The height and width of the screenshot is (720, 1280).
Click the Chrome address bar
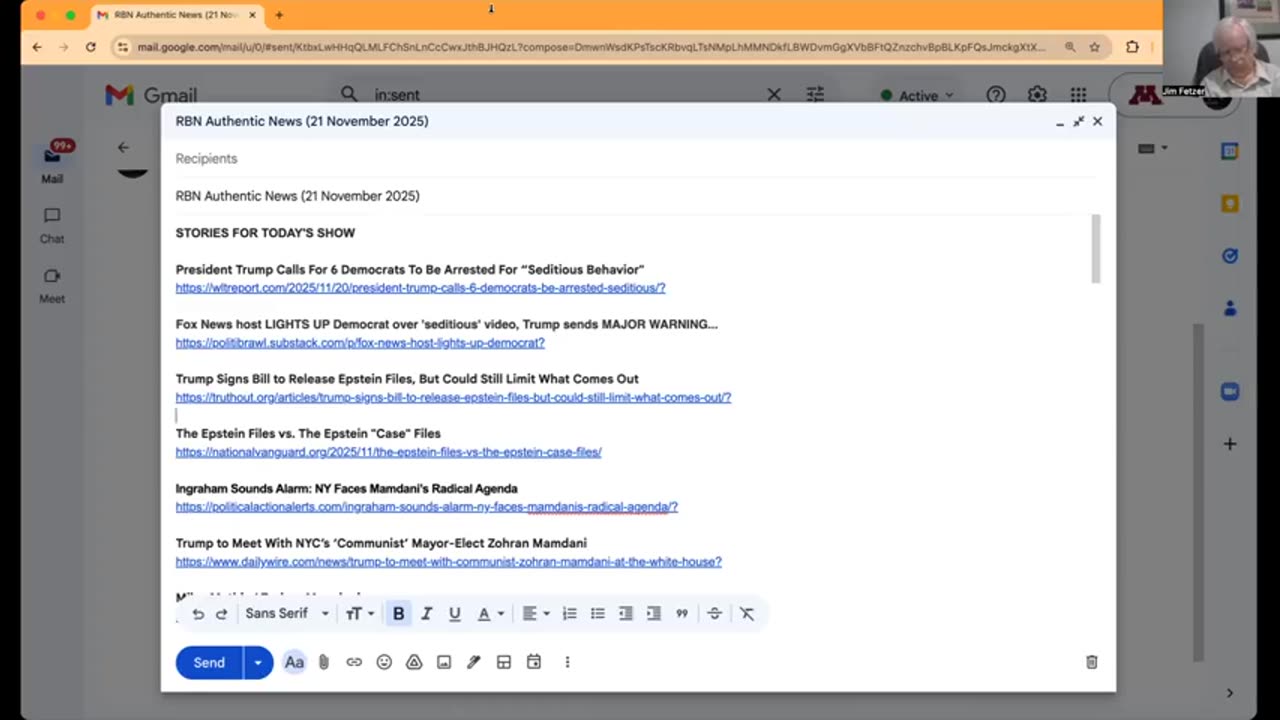click(590, 47)
